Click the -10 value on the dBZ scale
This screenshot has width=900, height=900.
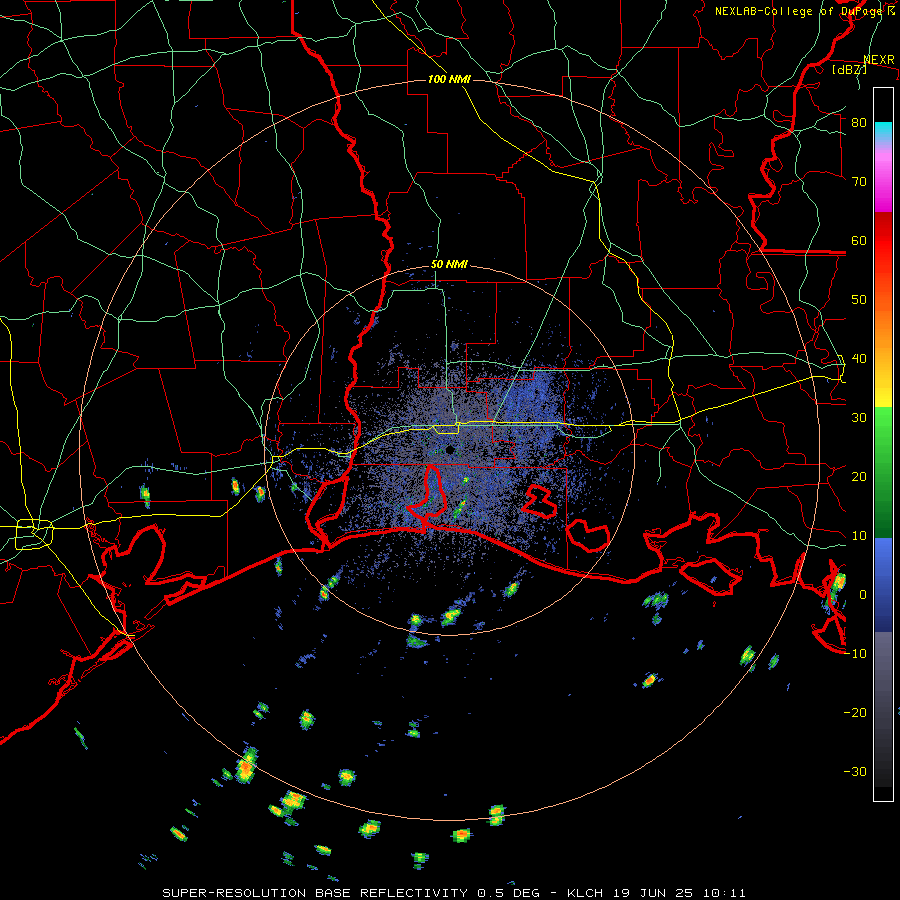tap(855, 654)
